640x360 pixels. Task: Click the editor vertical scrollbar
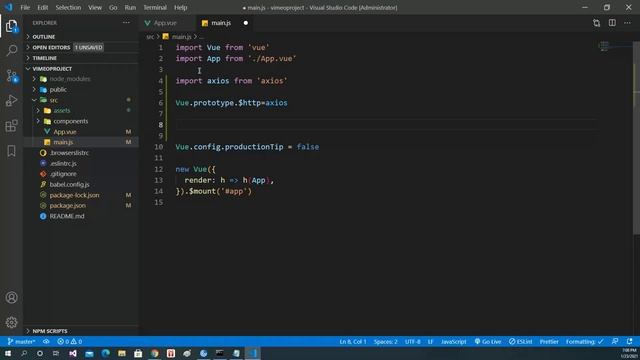pyautogui.click(x=636, y=138)
